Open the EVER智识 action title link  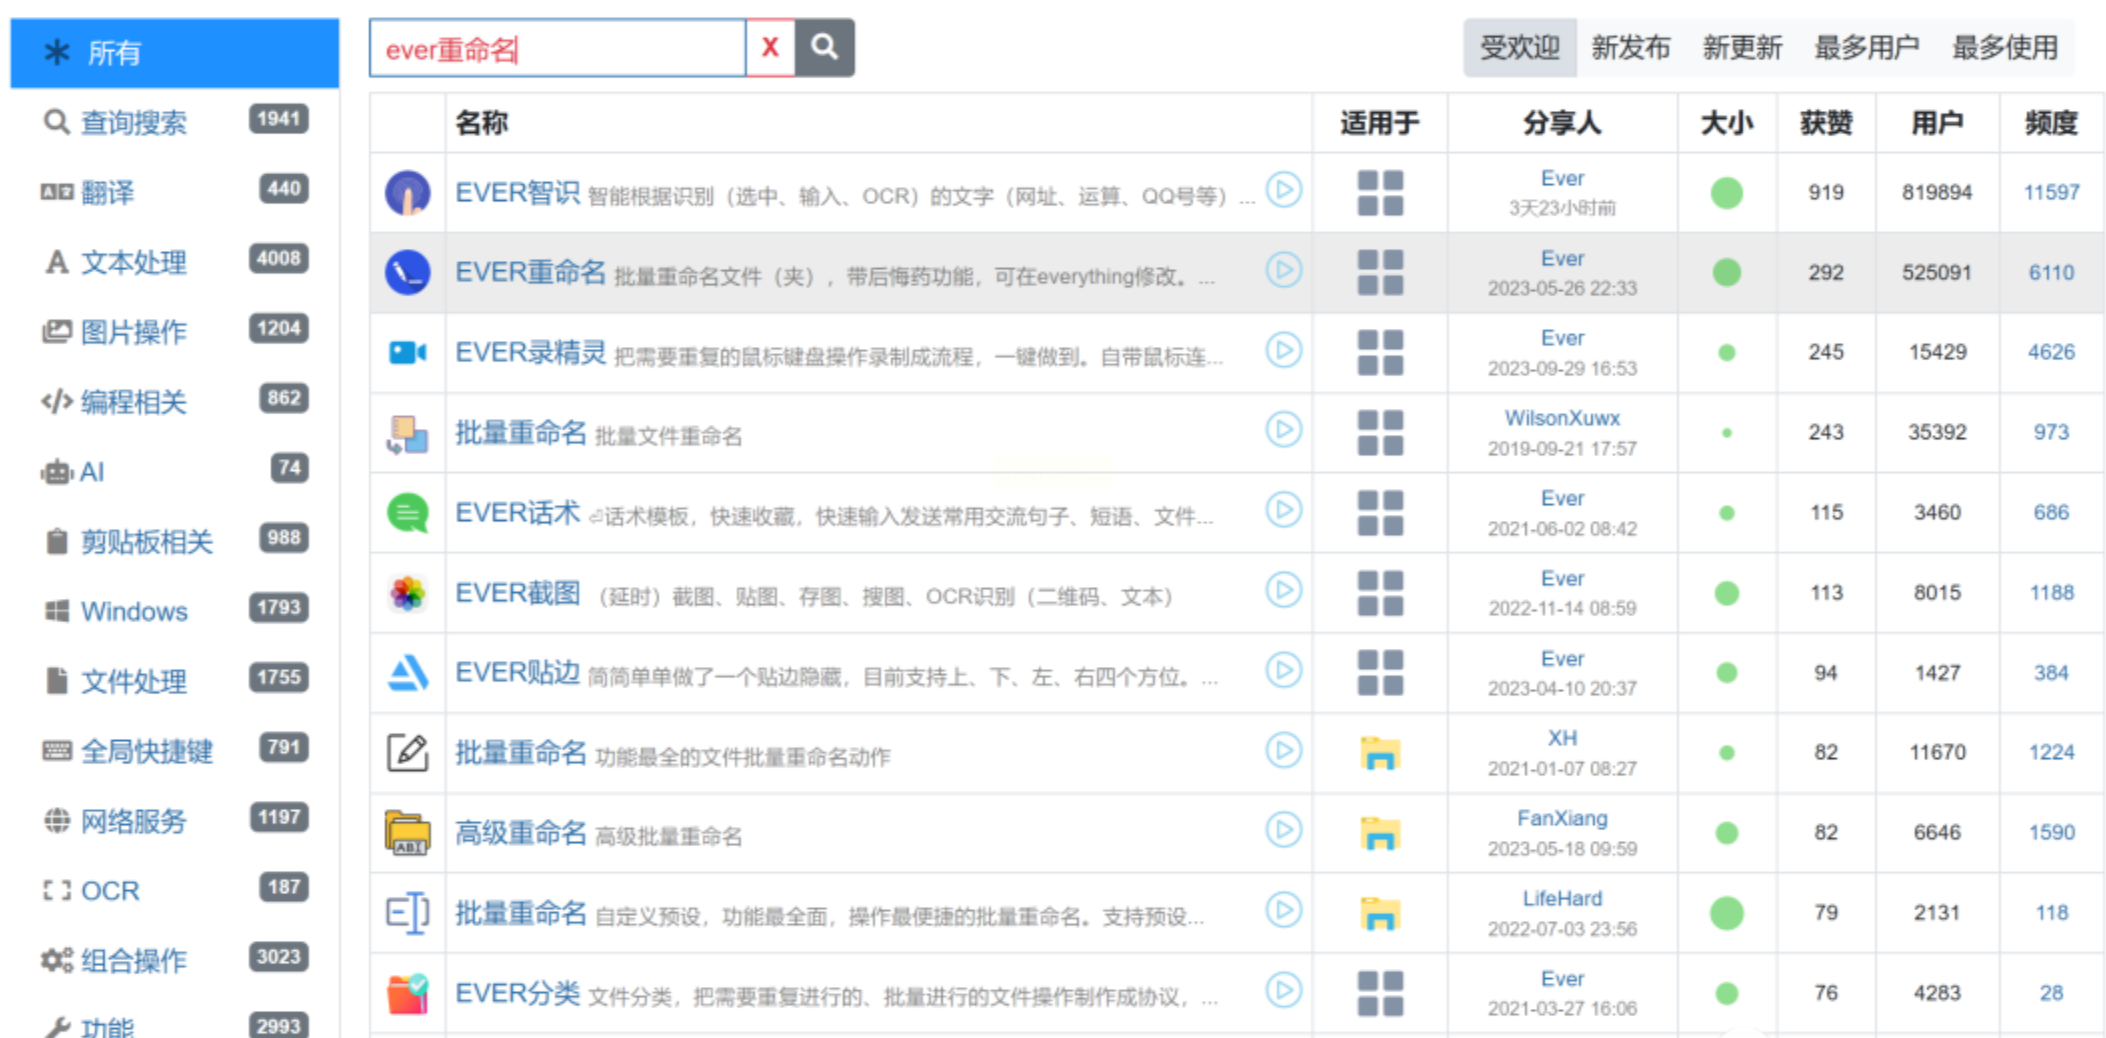(x=517, y=192)
